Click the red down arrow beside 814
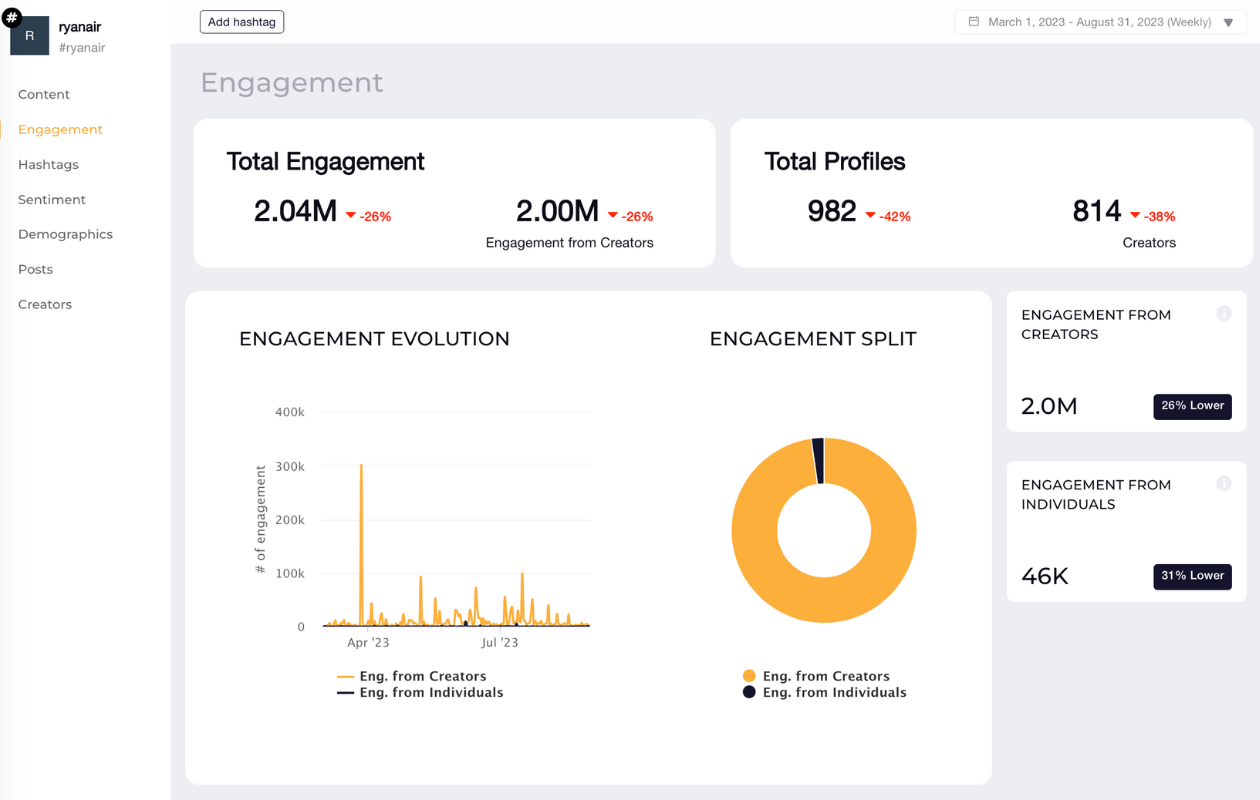Viewport: 1260px width, 800px height. (x=1135, y=216)
